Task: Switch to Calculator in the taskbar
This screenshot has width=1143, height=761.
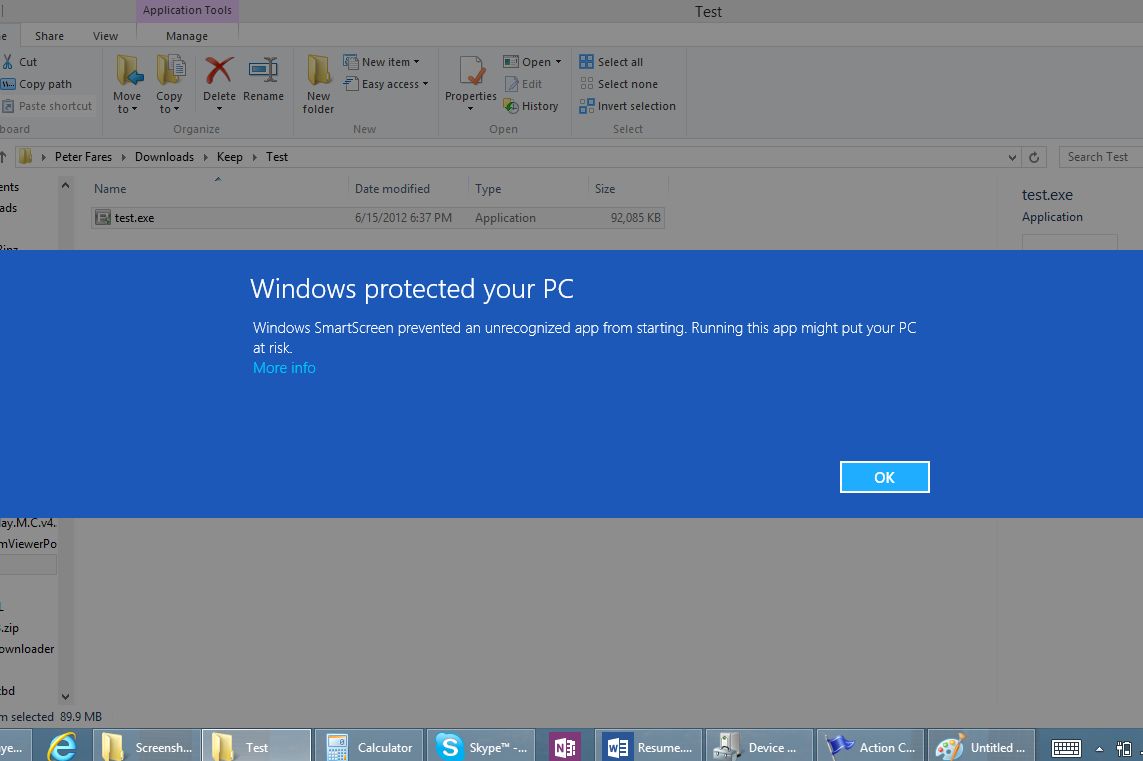Action: [370, 746]
